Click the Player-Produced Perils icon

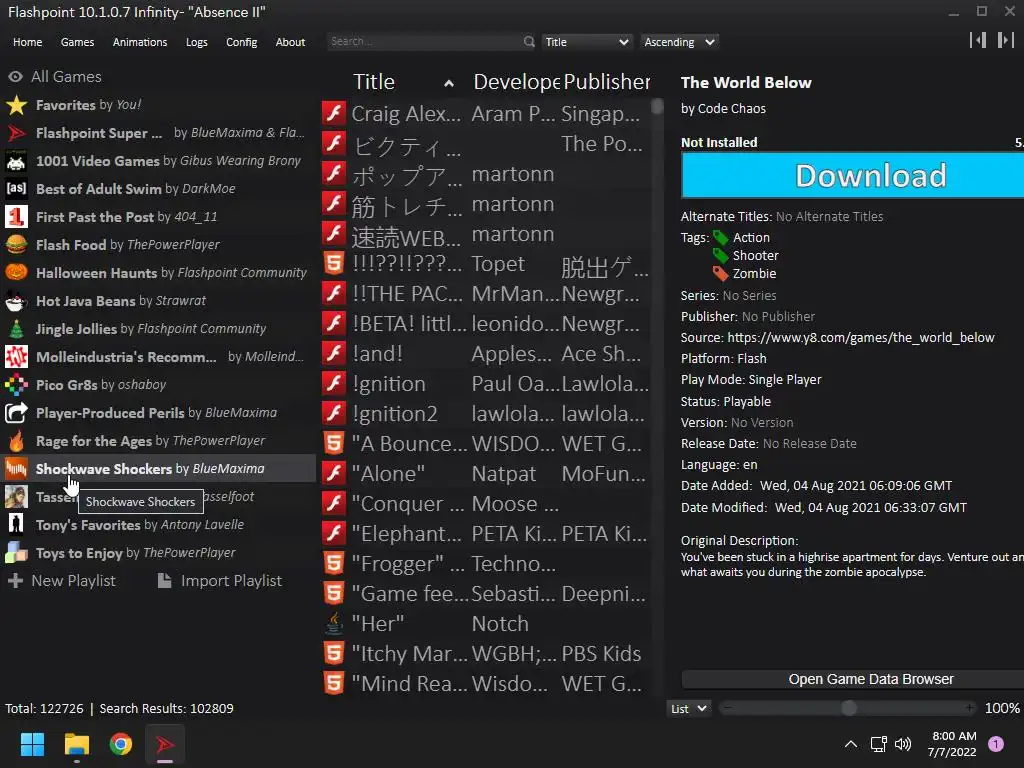coord(16,413)
